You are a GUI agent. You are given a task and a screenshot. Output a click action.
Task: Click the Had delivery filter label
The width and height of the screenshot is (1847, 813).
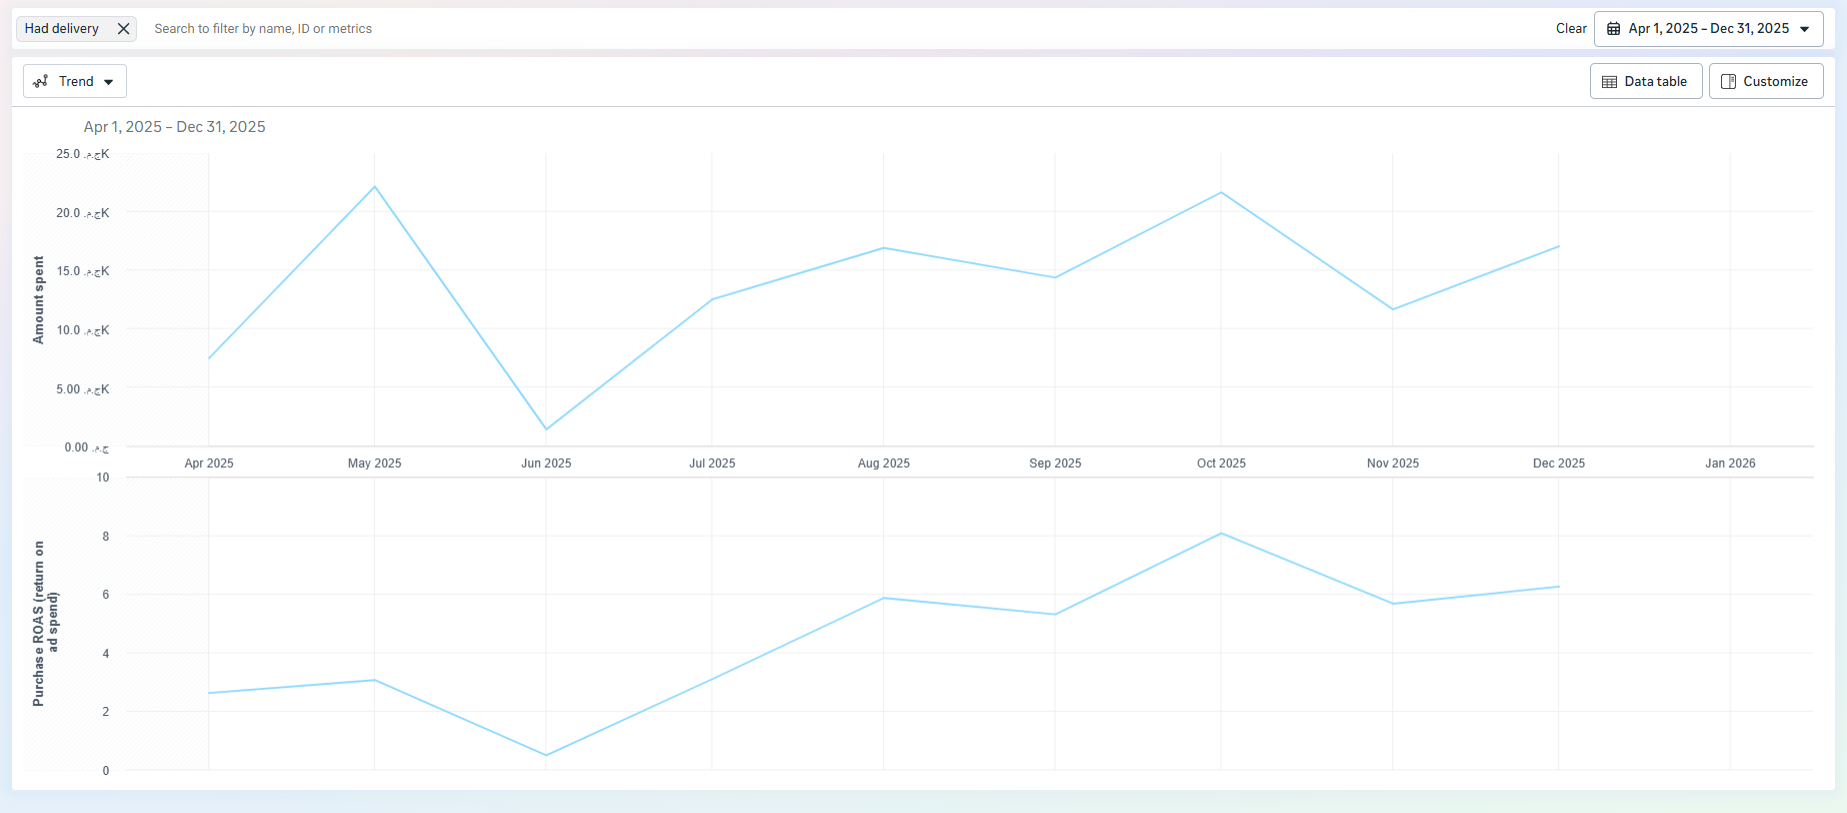[x=62, y=29]
